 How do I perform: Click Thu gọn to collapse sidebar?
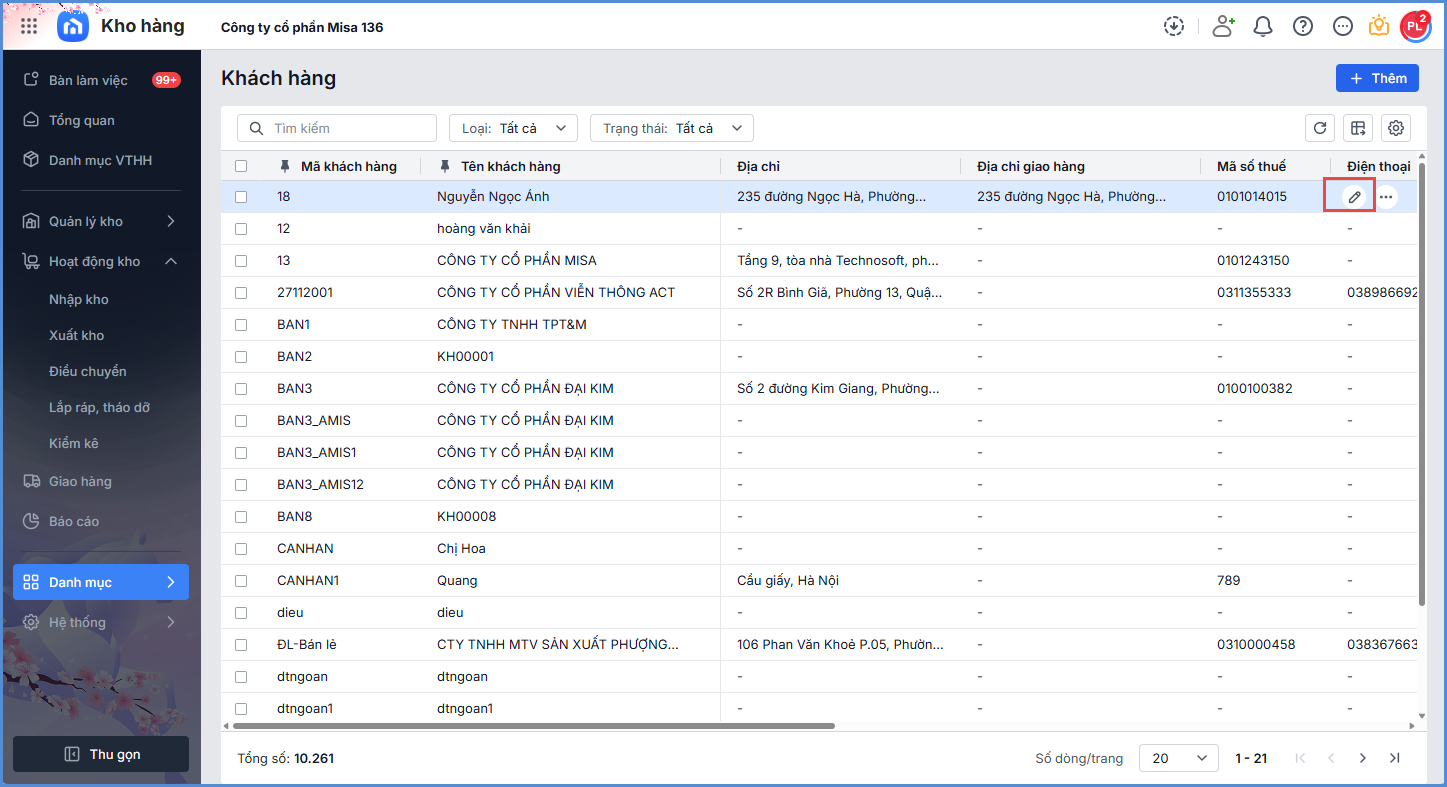click(x=101, y=754)
